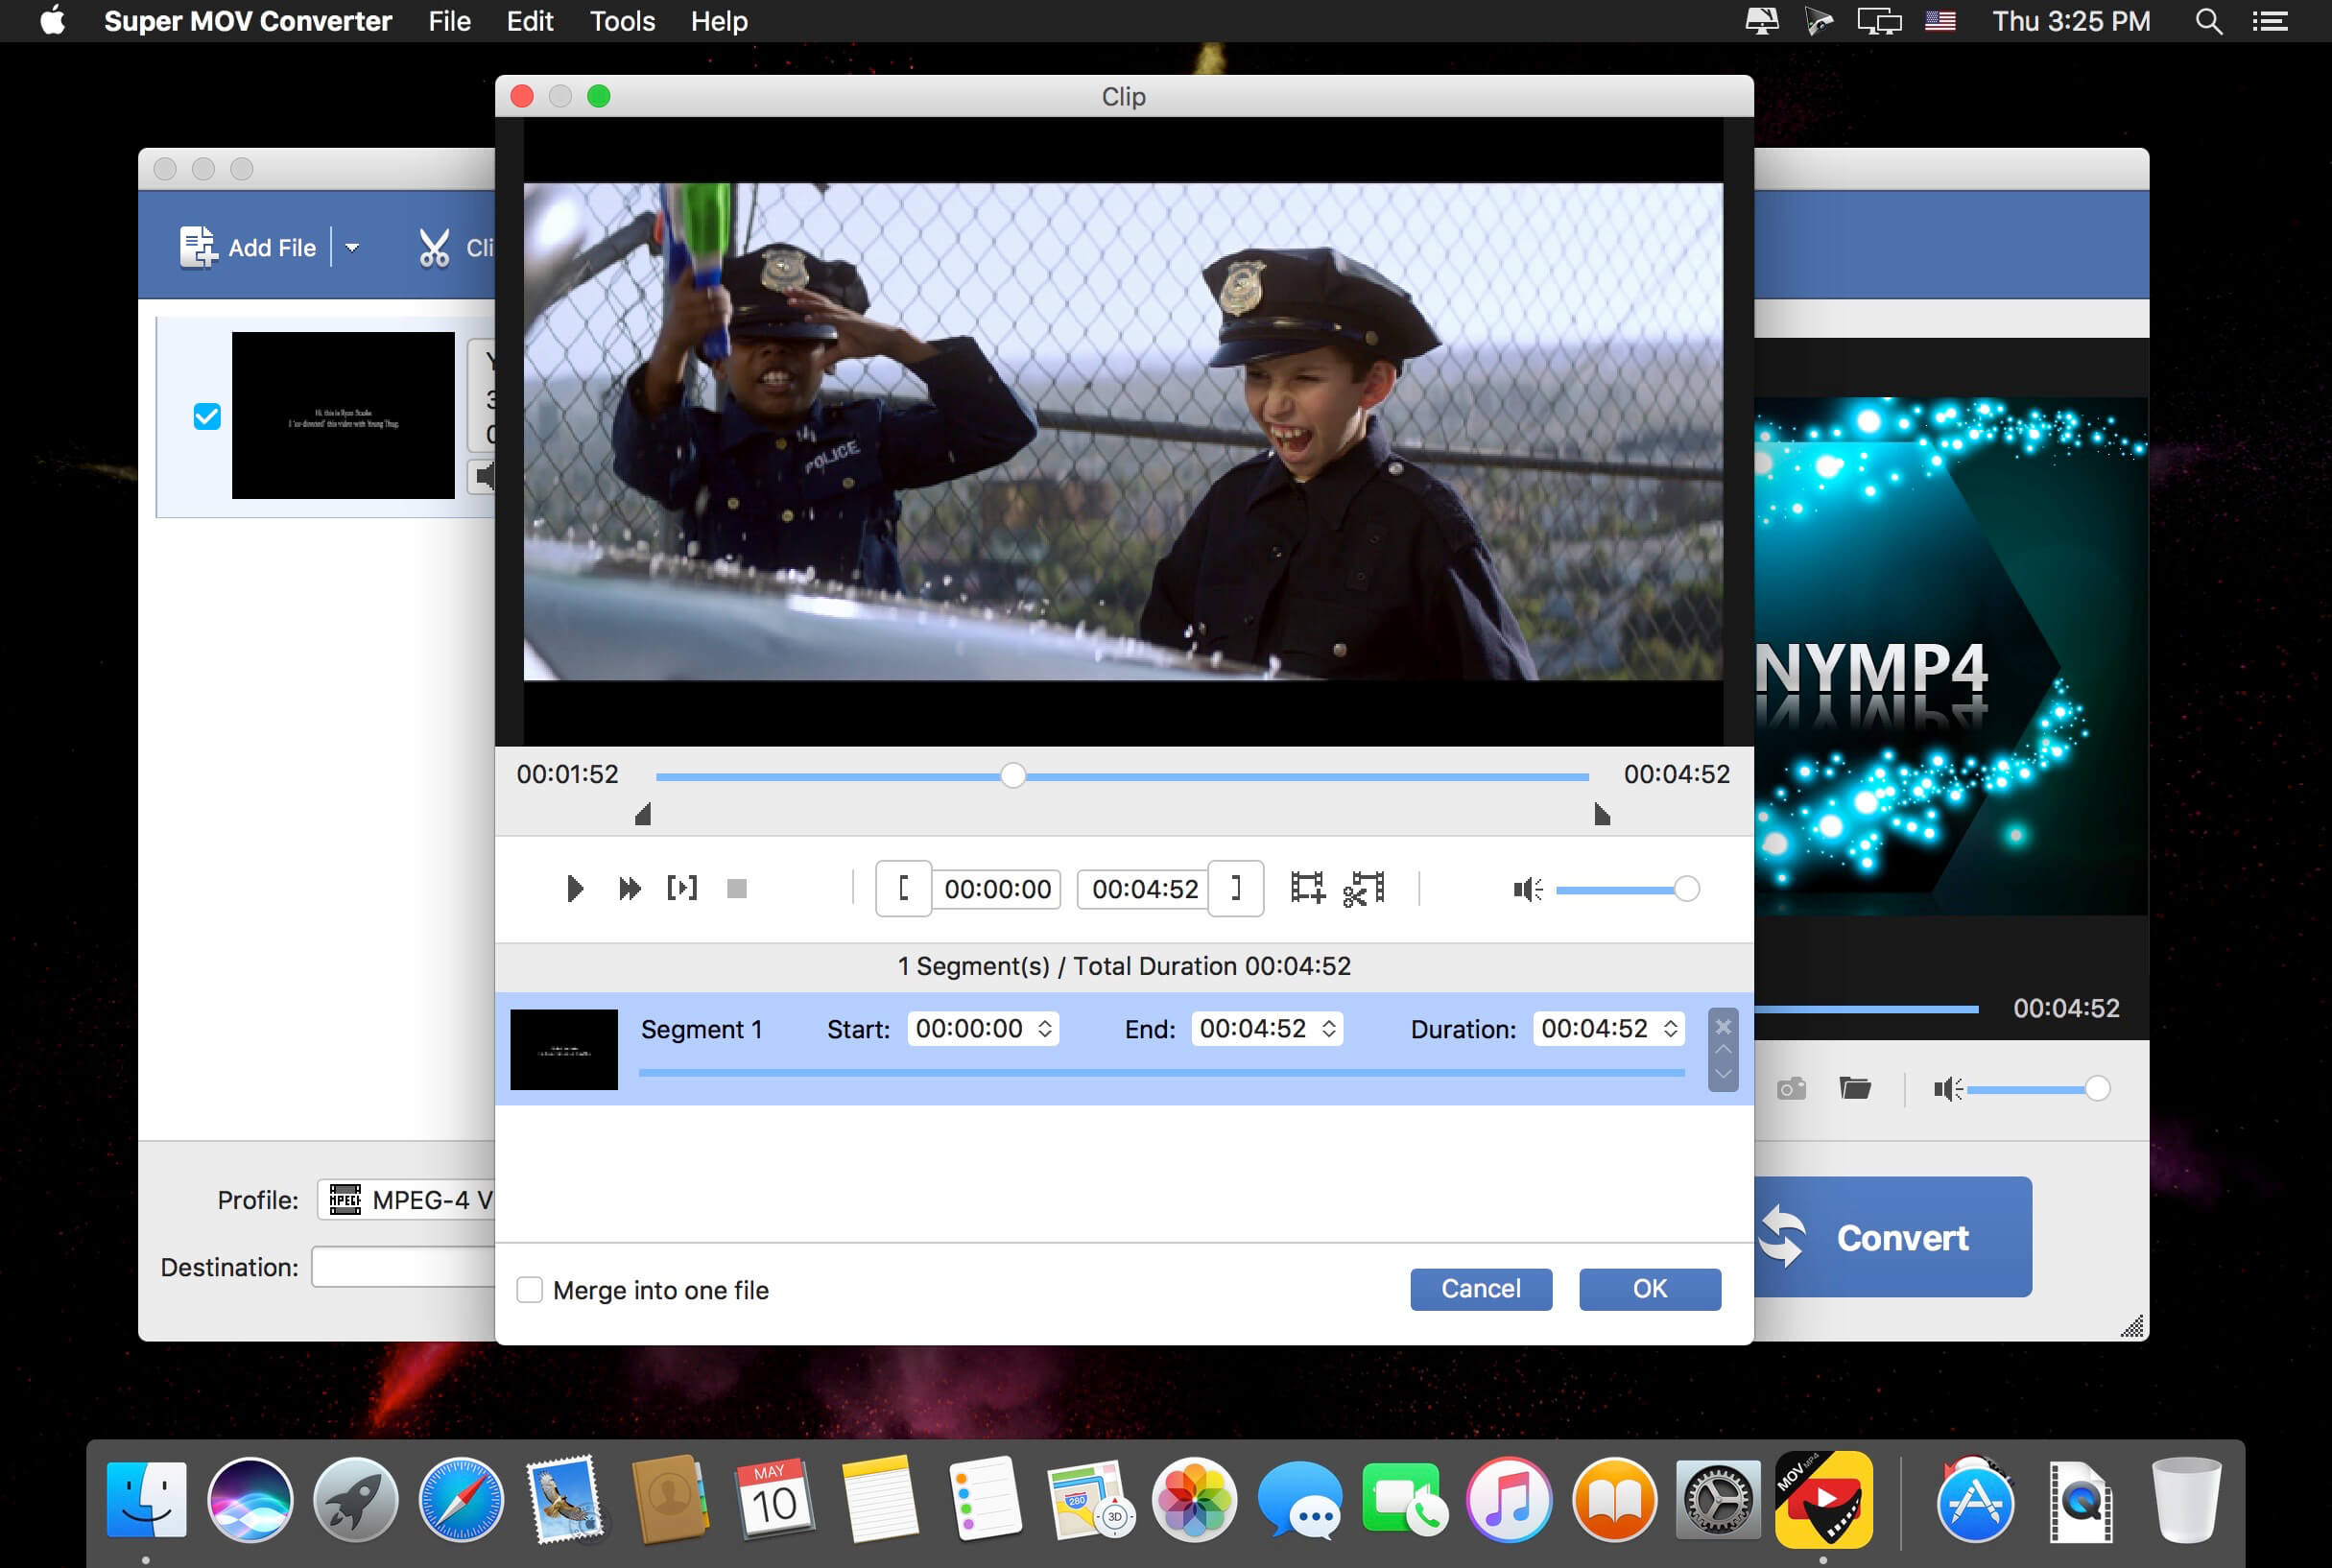Open the input source flag menu
The image size is (2332, 1568).
click(x=1940, y=21)
